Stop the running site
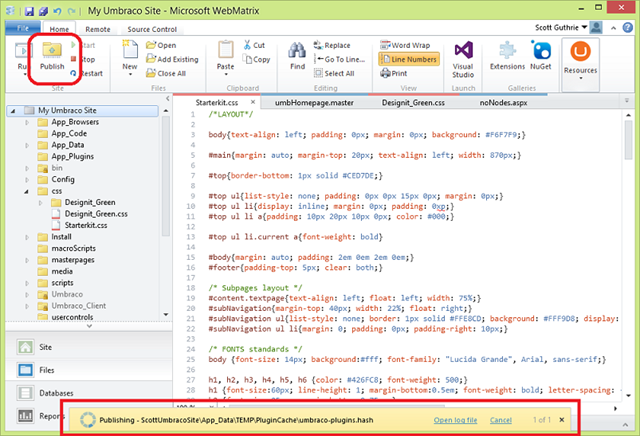Image resolution: width=640 pixels, height=436 pixels. tap(83, 59)
